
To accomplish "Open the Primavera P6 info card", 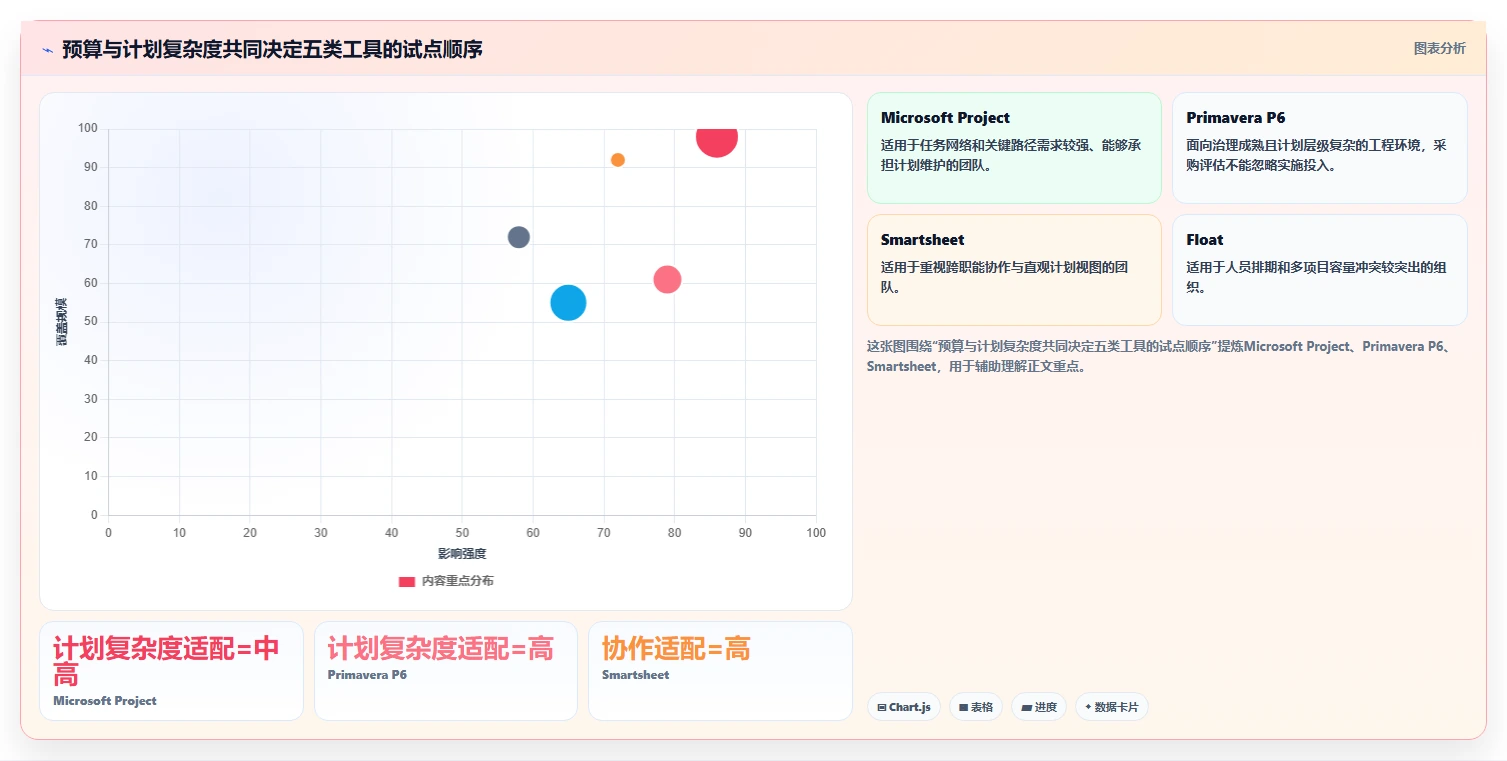I will (x=1319, y=148).
